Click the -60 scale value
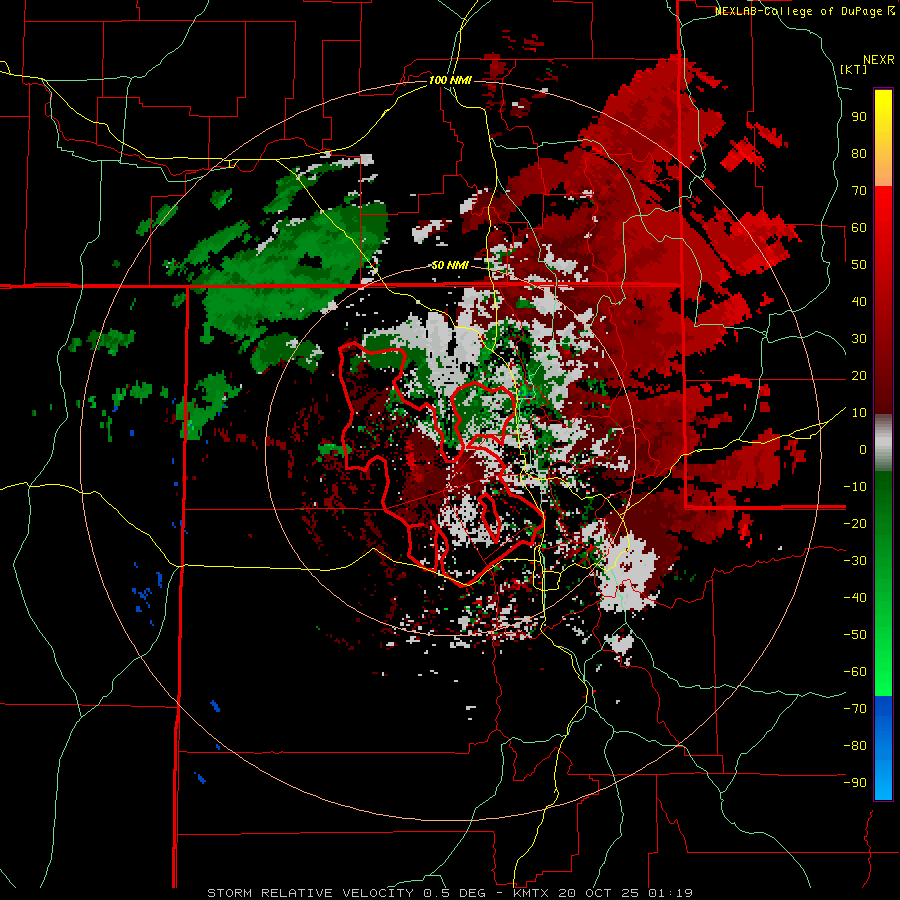The image size is (900, 900). tap(855, 672)
